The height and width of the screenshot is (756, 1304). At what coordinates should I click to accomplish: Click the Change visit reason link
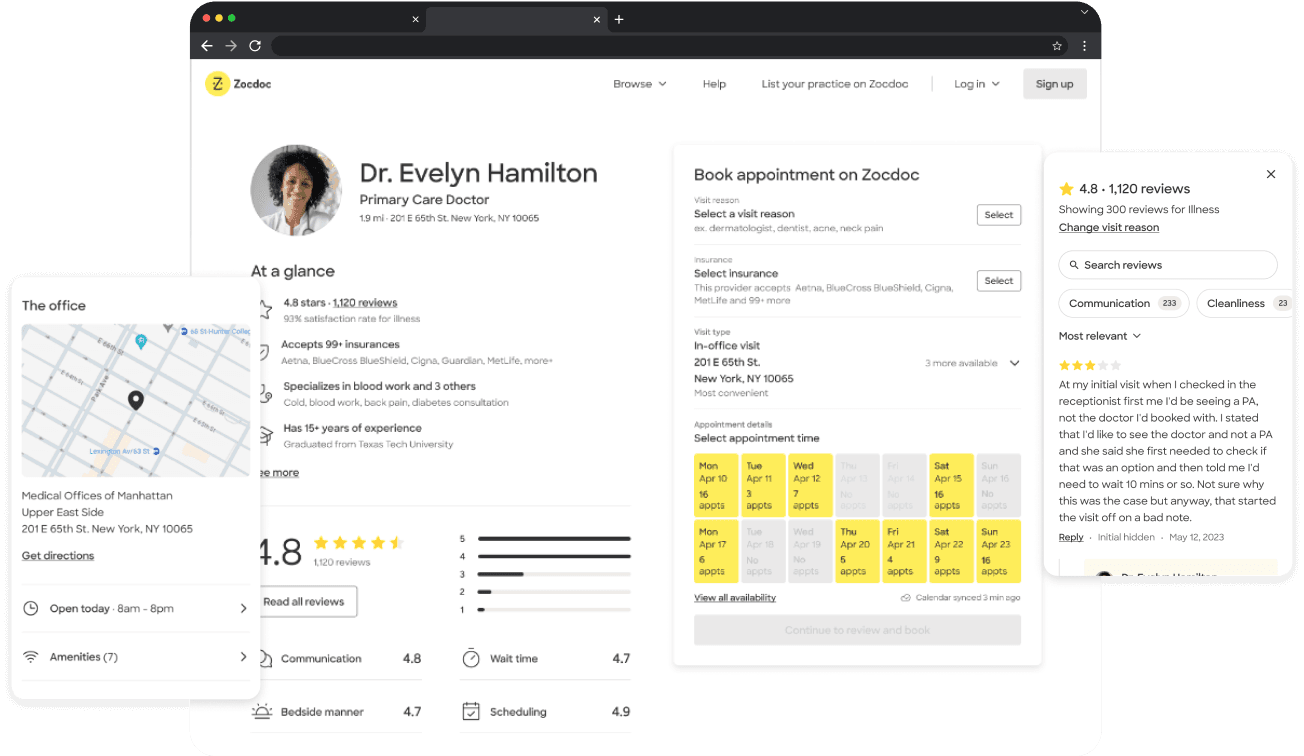(1109, 228)
